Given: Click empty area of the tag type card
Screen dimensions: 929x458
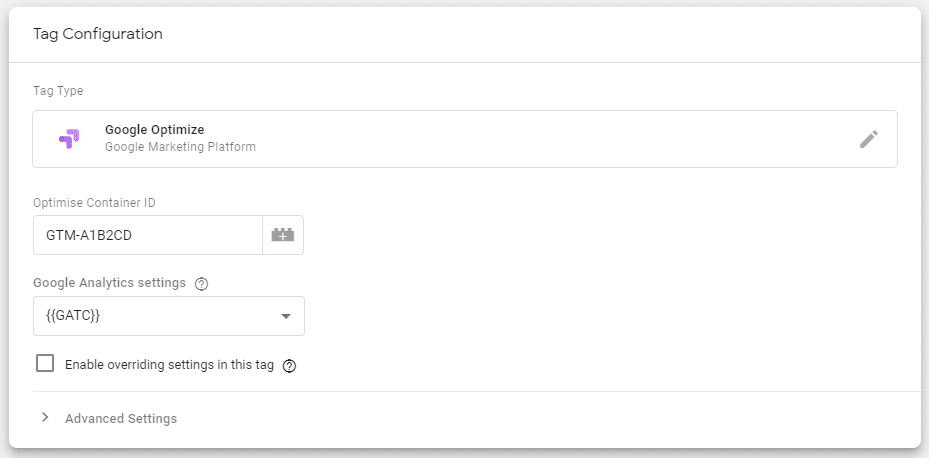Looking at the screenshot, I should point(533,139).
